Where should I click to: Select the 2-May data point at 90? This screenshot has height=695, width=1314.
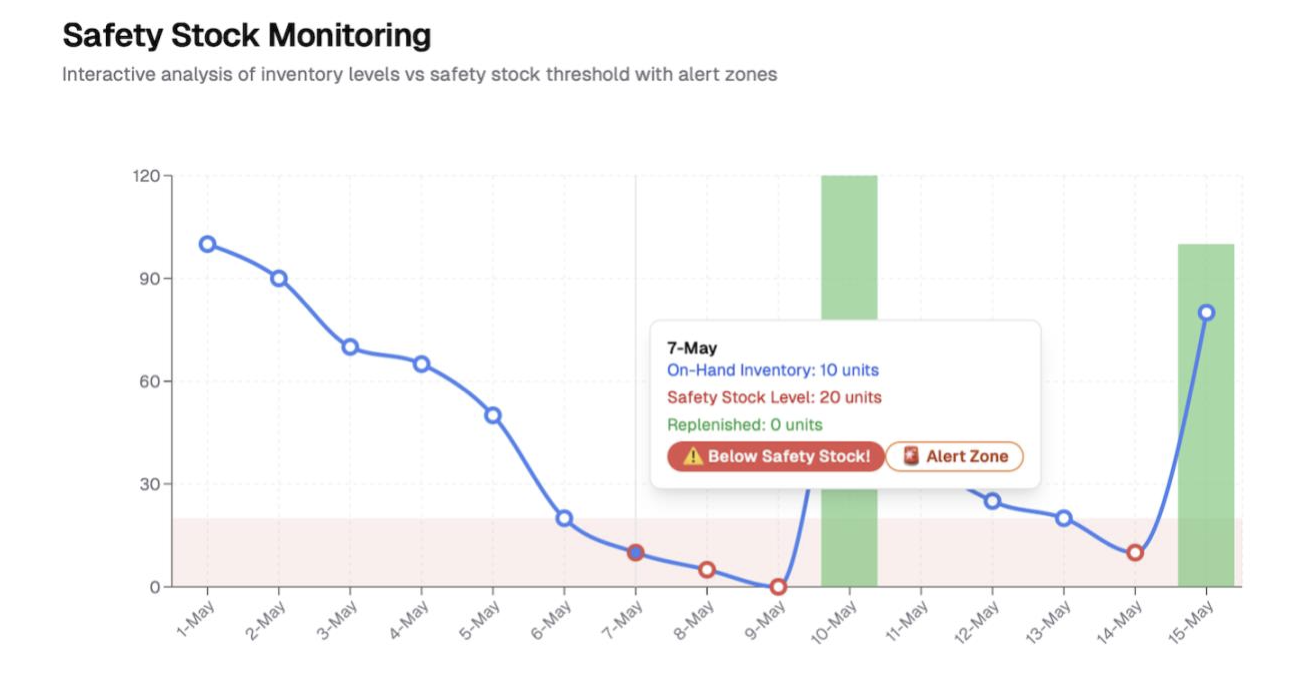[279, 278]
